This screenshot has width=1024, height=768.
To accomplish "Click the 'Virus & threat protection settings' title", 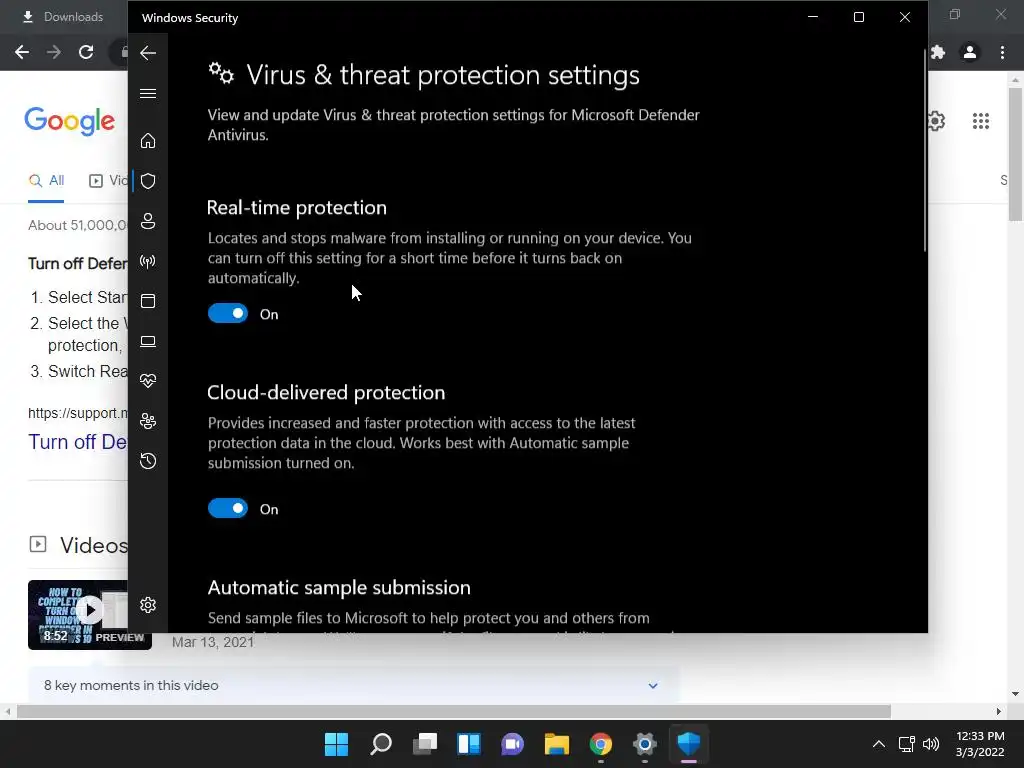I will (443, 75).
